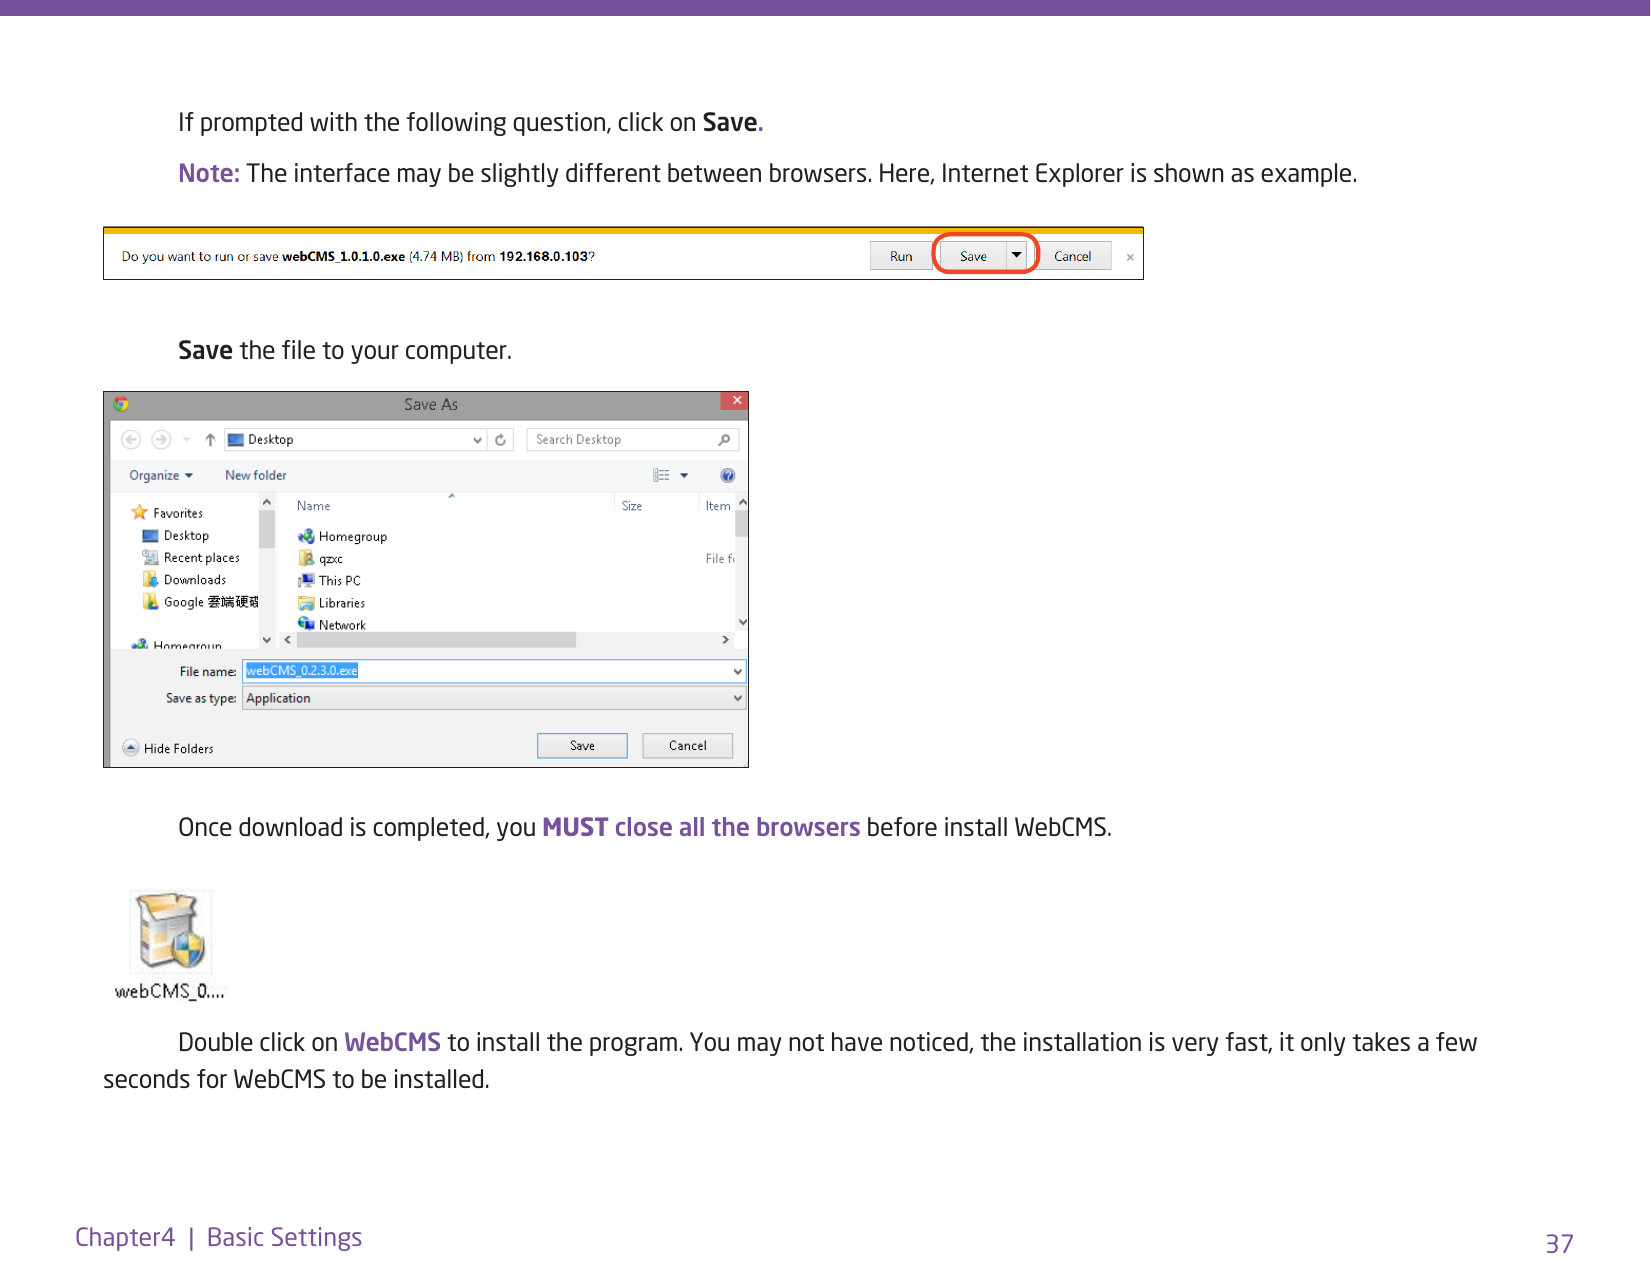Click the Recent places icon
The image size is (1651, 1275).
tap(151, 557)
